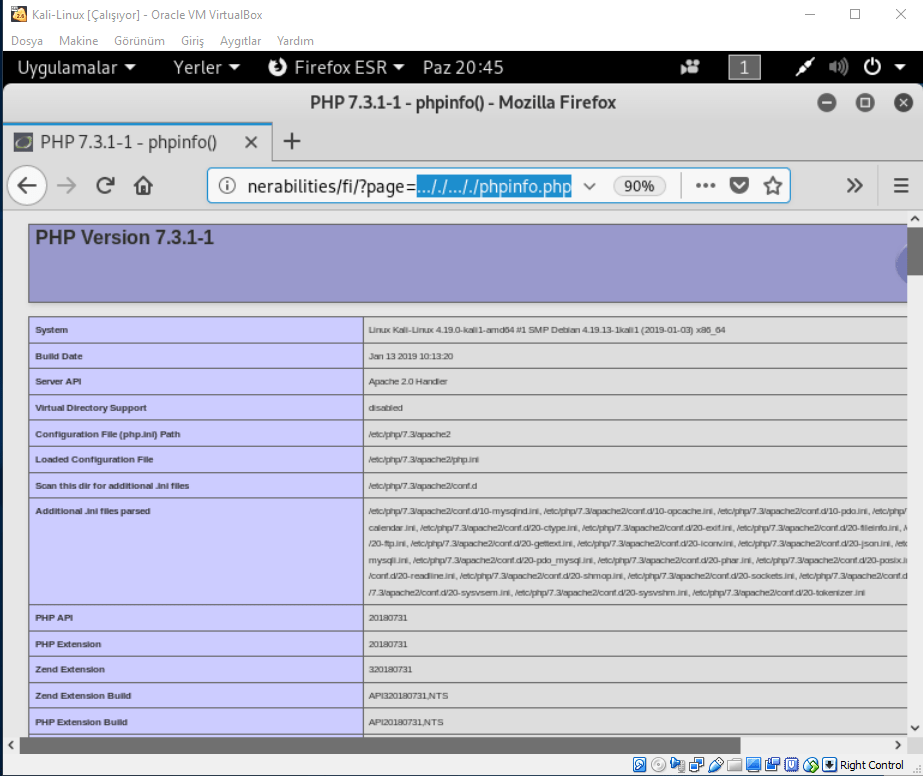Open the Uygulamalar applications menu
The width and height of the screenshot is (923, 776).
pos(76,68)
